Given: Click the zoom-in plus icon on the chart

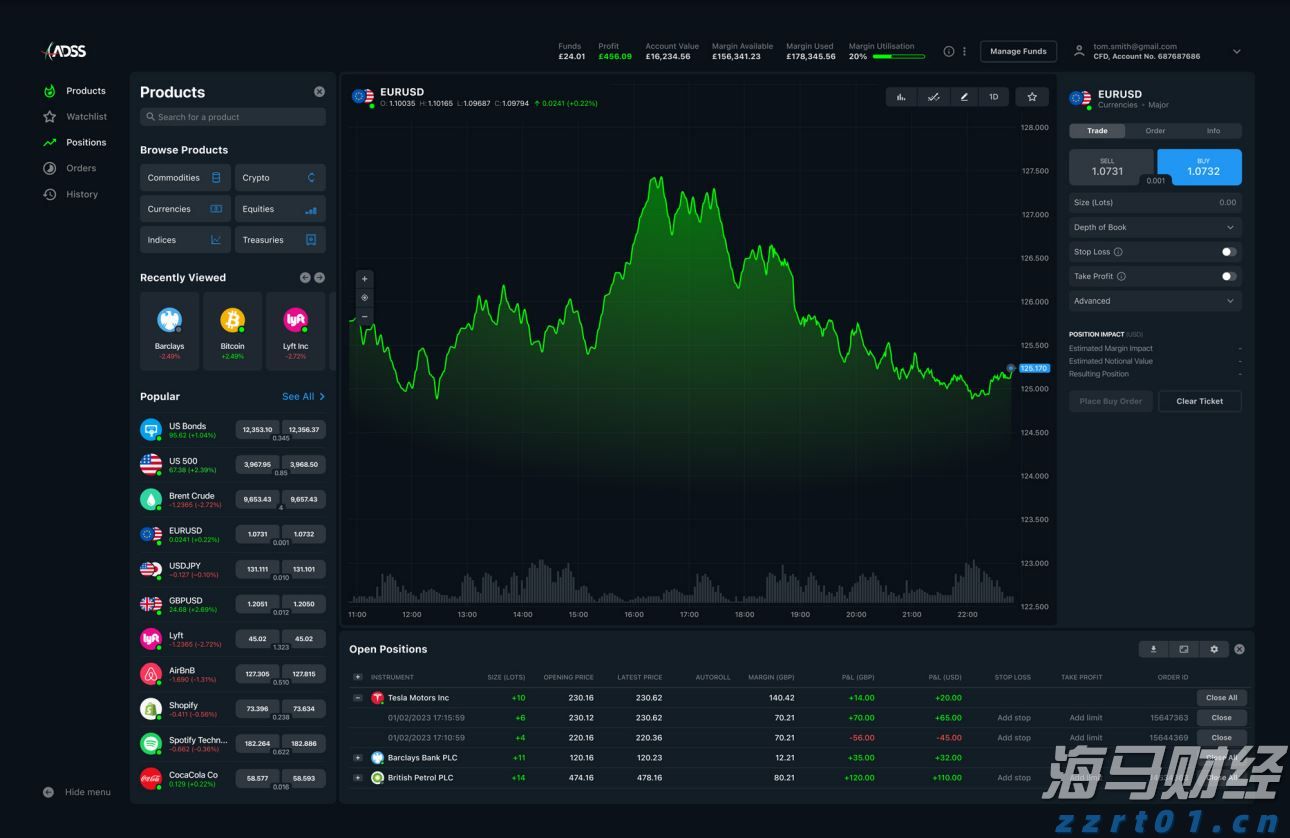Looking at the screenshot, I should point(364,278).
